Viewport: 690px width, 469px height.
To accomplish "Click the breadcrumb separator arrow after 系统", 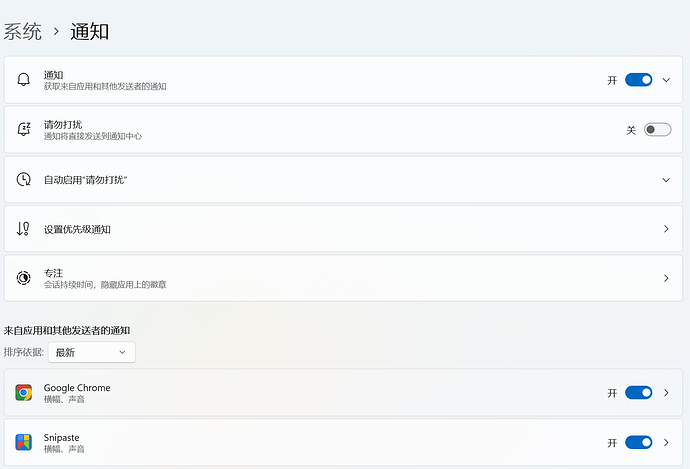I will click(x=56, y=31).
